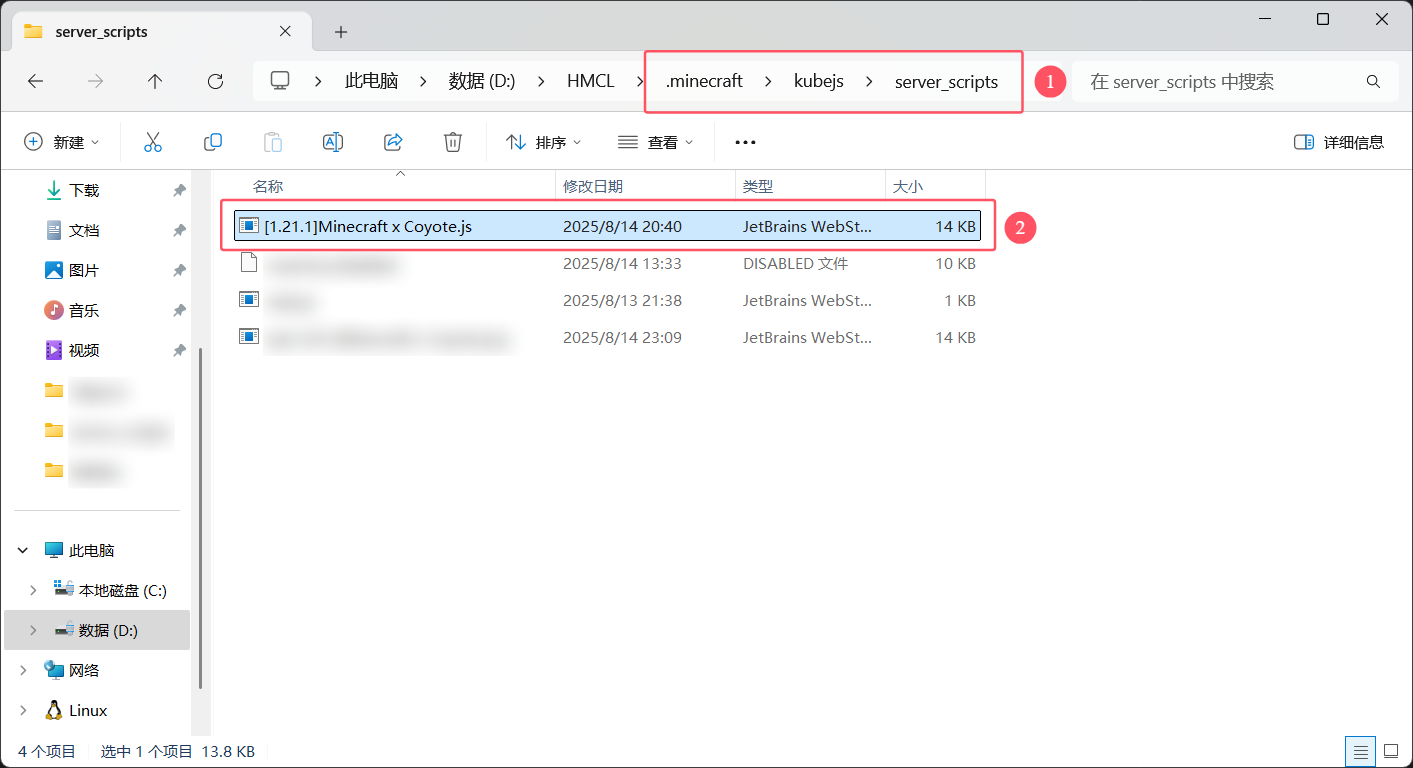Image resolution: width=1413 pixels, height=768 pixels.
Task: Select the file modified 2025/8/13 21:38
Action: tap(607, 300)
